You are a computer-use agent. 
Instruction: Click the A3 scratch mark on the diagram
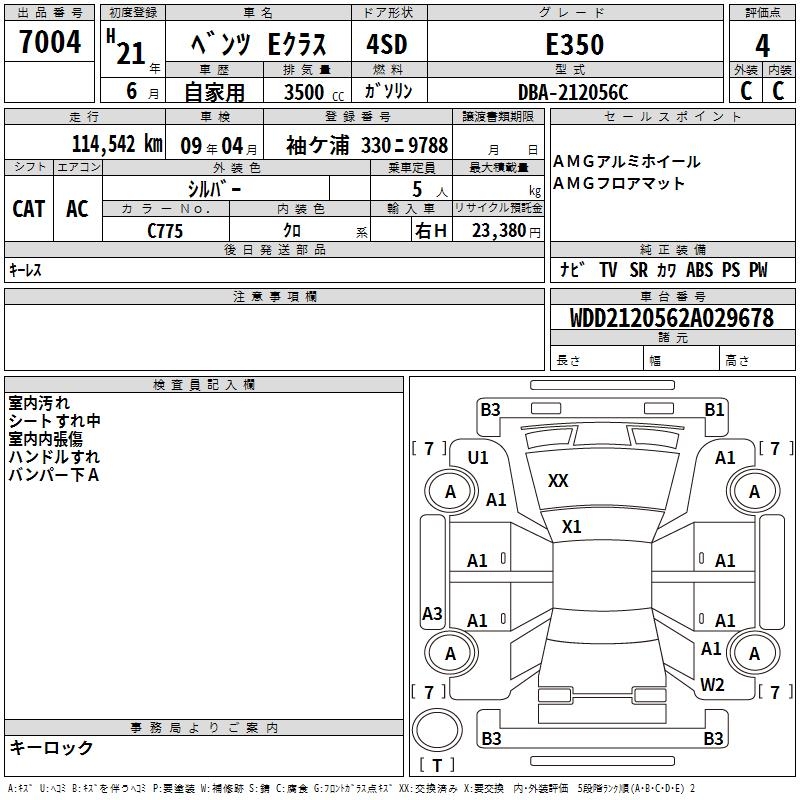click(x=432, y=613)
